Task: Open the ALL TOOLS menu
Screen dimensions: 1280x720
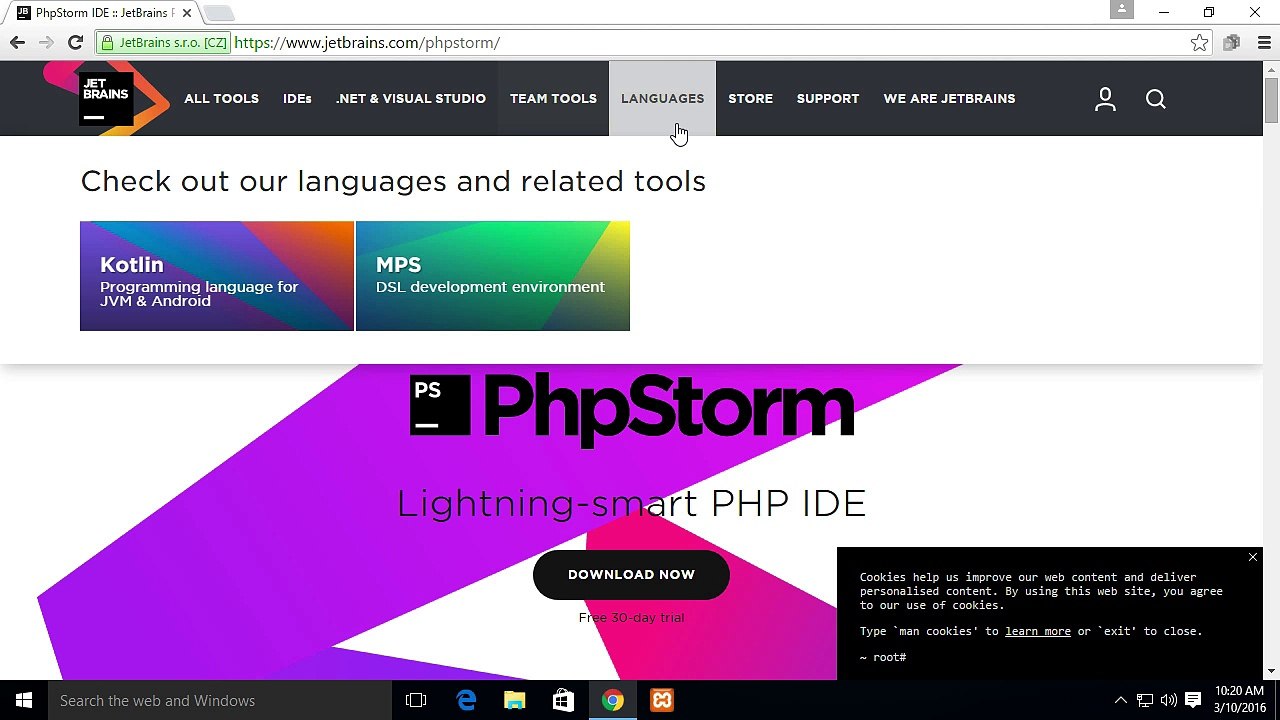Action: (x=221, y=99)
